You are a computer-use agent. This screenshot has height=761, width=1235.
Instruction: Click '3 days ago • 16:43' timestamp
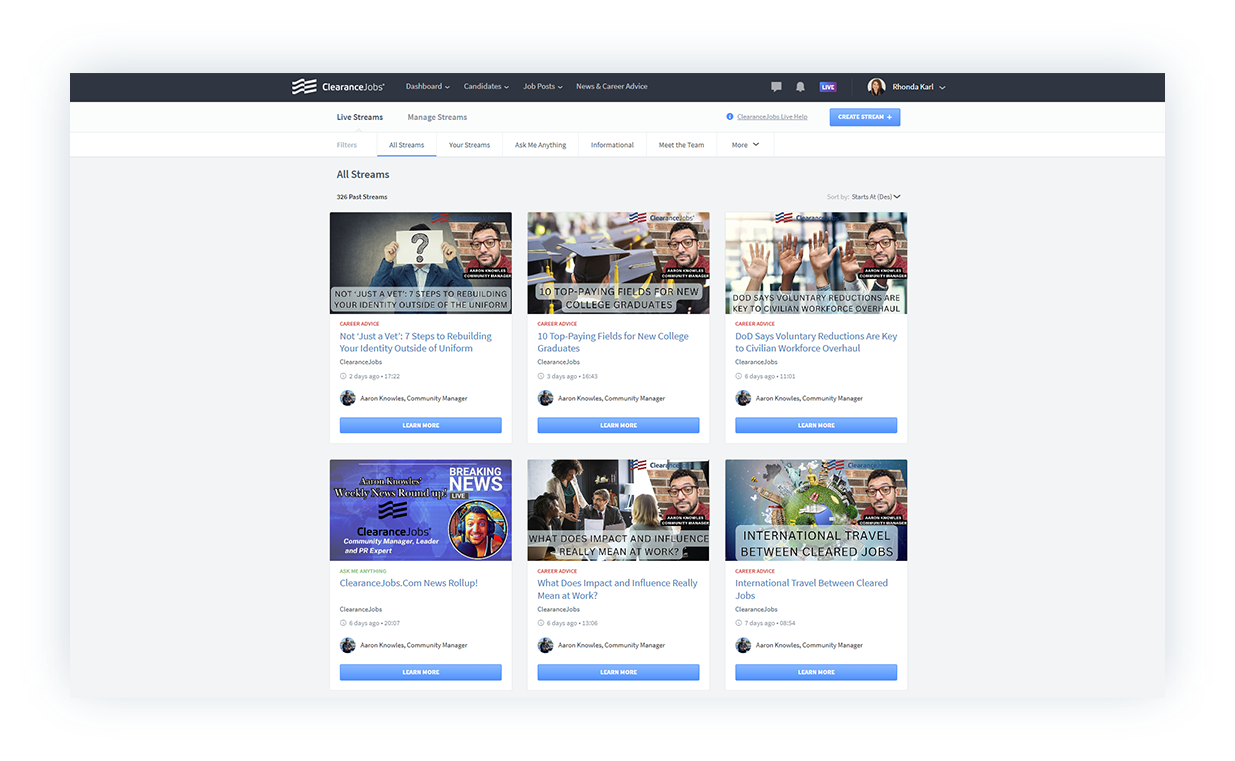572,376
